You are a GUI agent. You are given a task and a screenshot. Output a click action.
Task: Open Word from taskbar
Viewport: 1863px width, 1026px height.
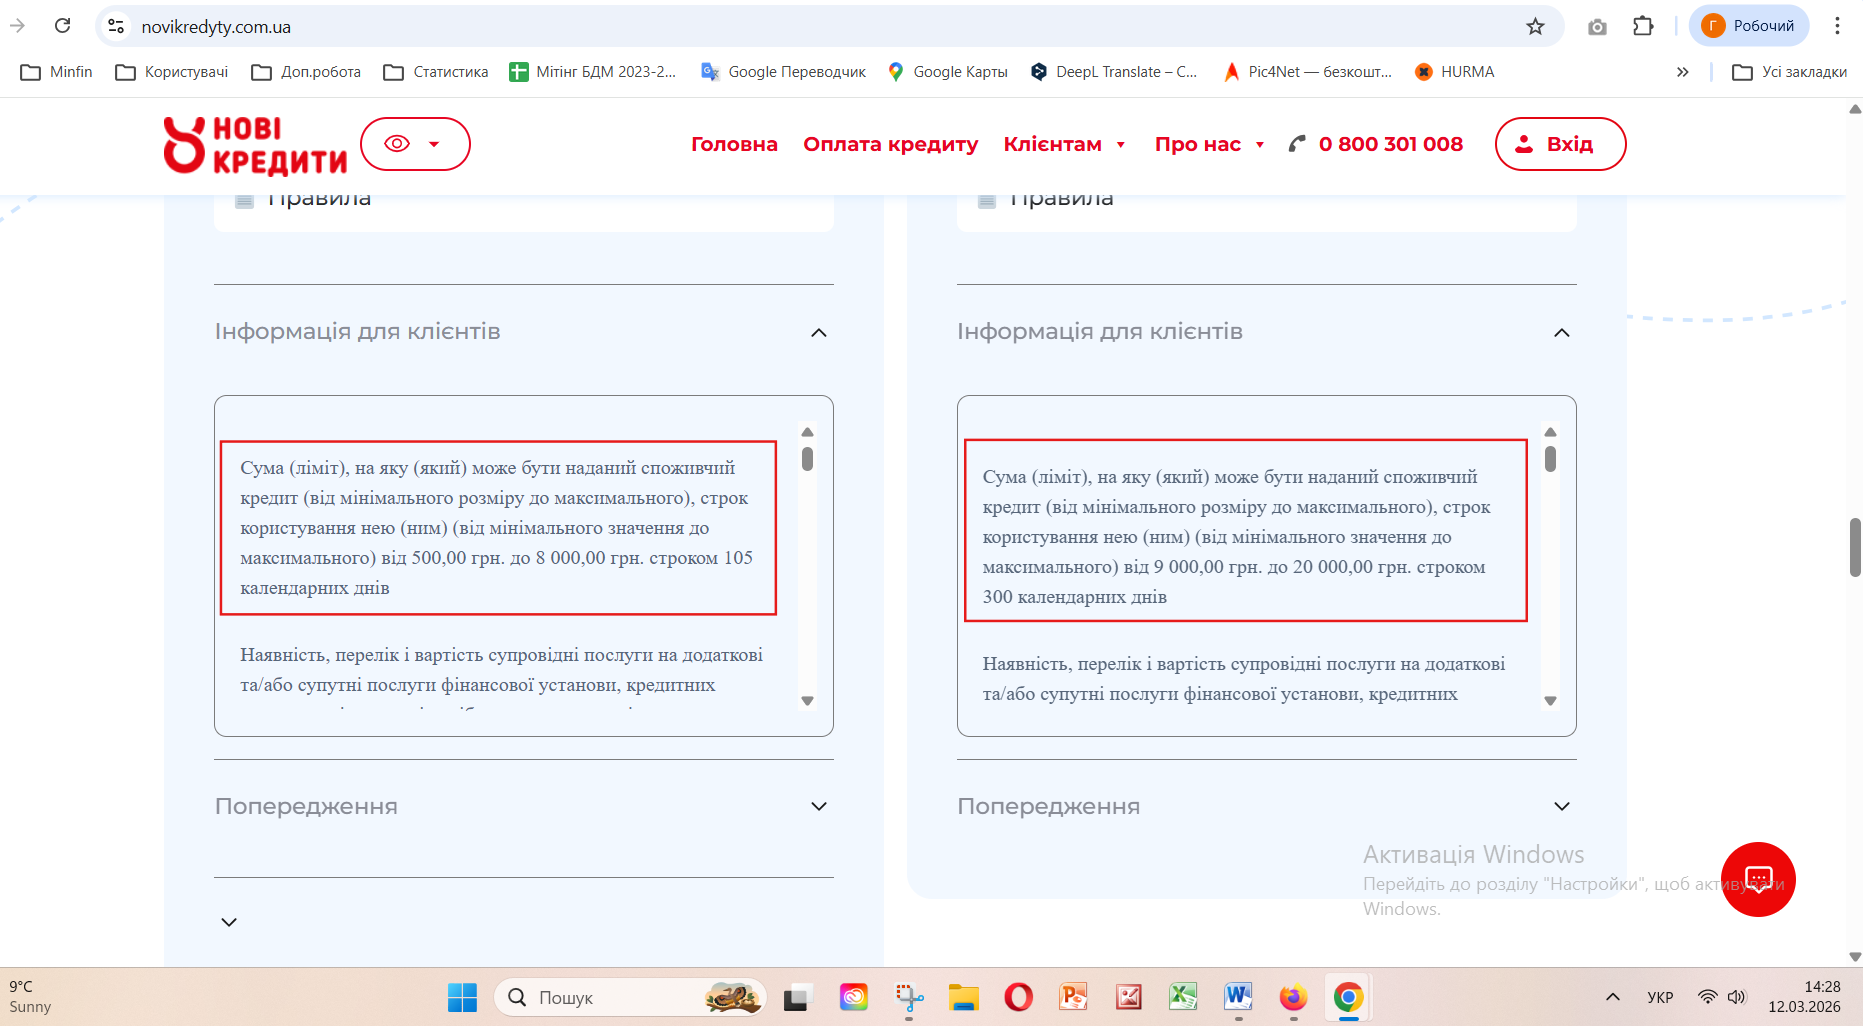click(1238, 997)
